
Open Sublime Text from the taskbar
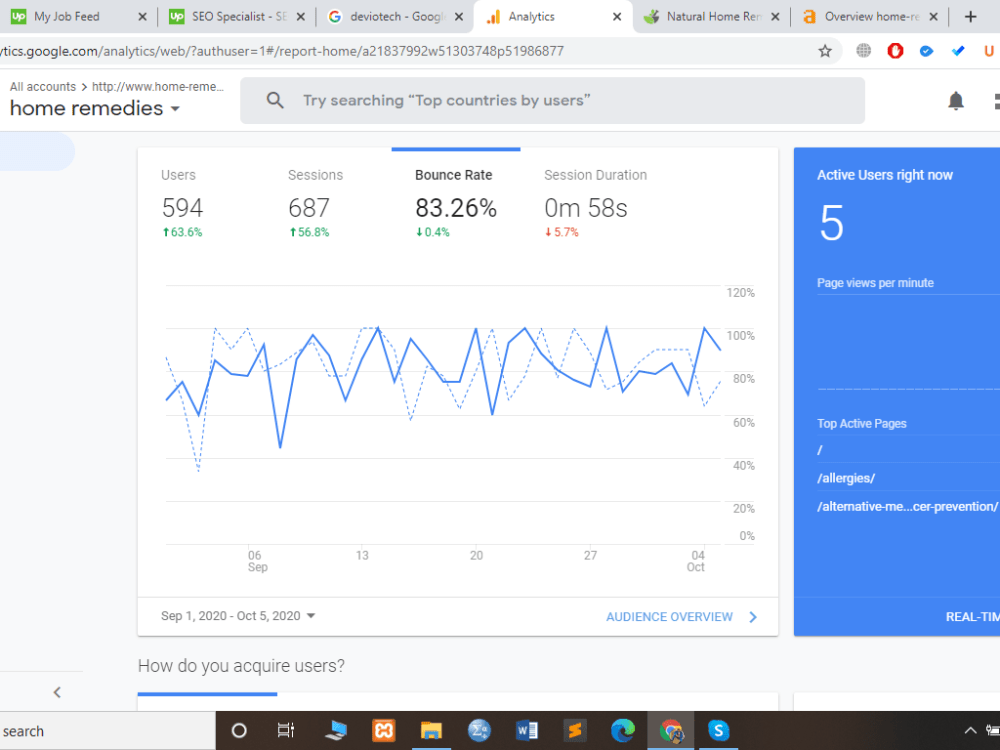(x=575, y=731)
